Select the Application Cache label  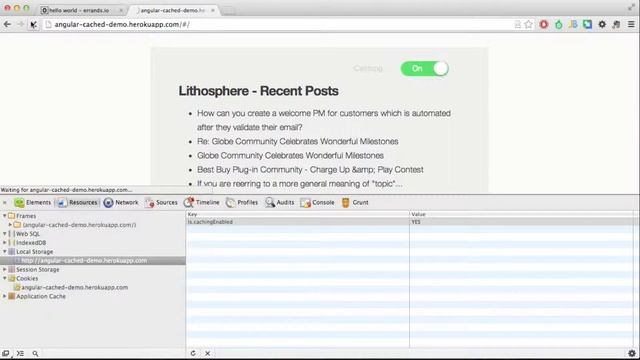point(41,296)
